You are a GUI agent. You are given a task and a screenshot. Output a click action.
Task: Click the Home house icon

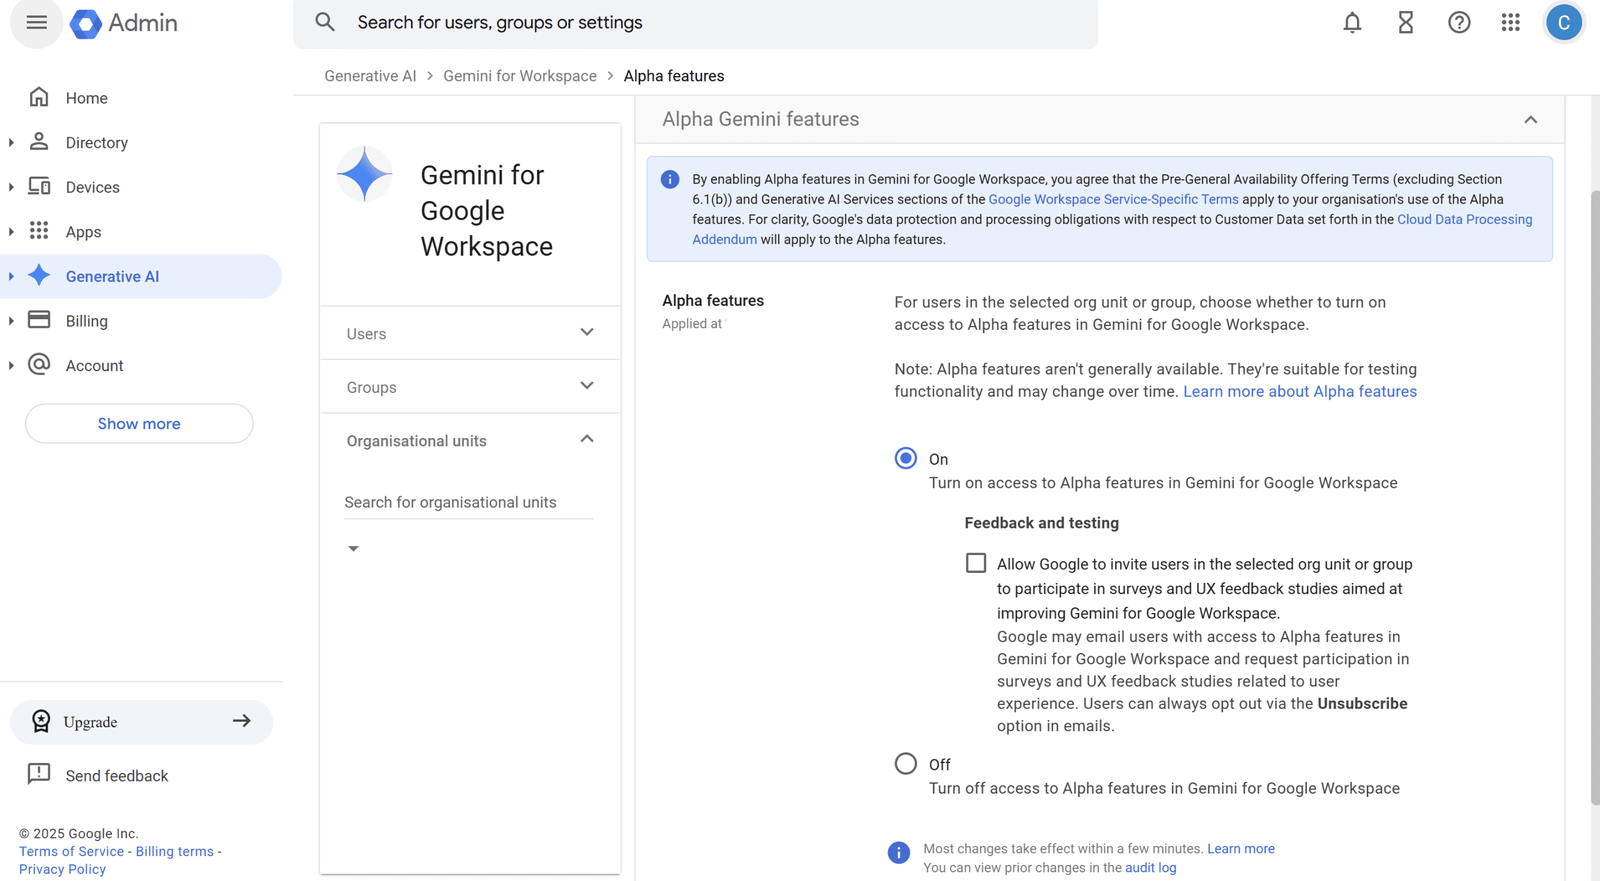click(39, 97)
